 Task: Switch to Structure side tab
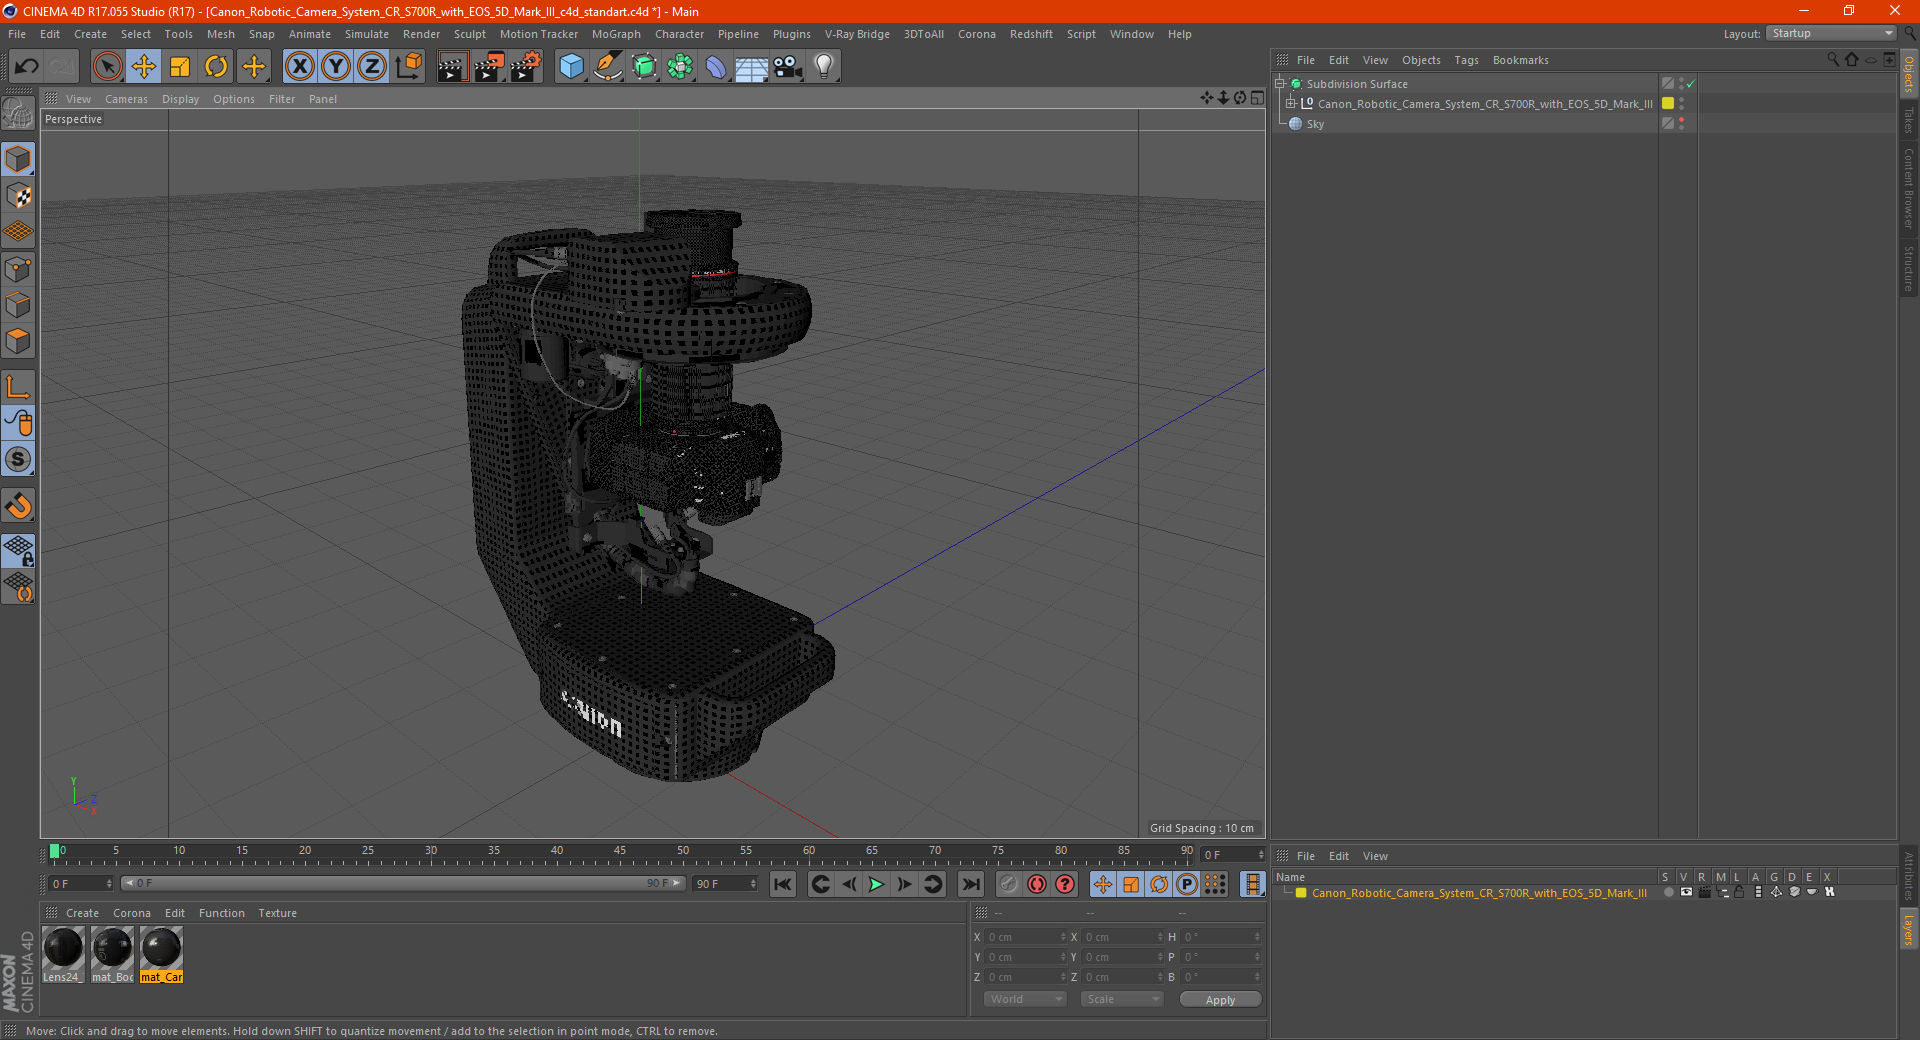click(1909, 268)
